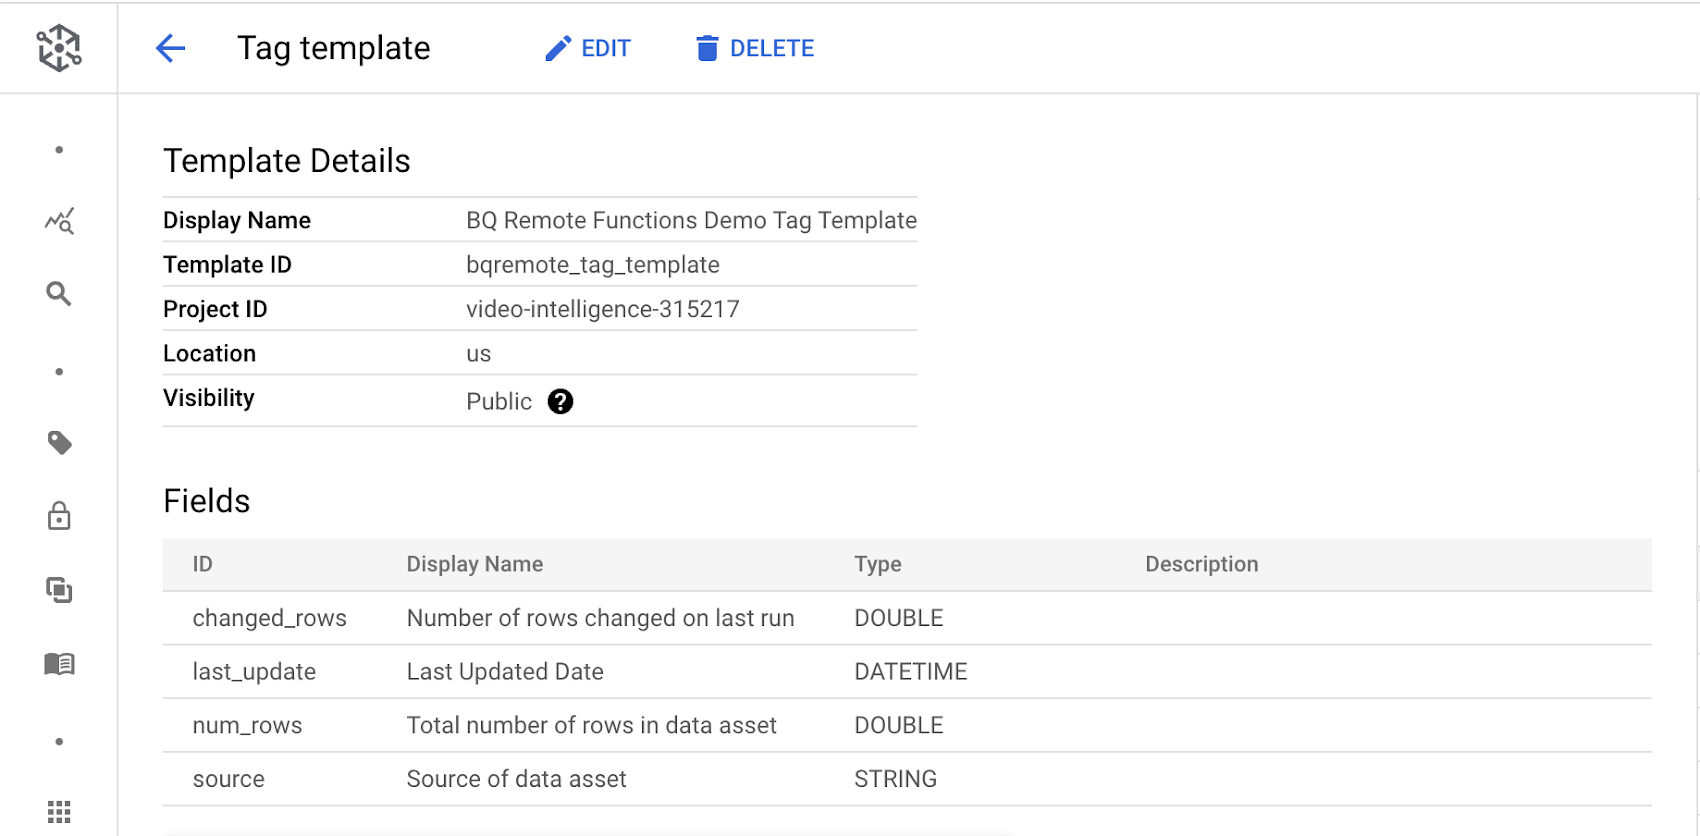Click the 'Project ID' label

click(x=215, y=309)
